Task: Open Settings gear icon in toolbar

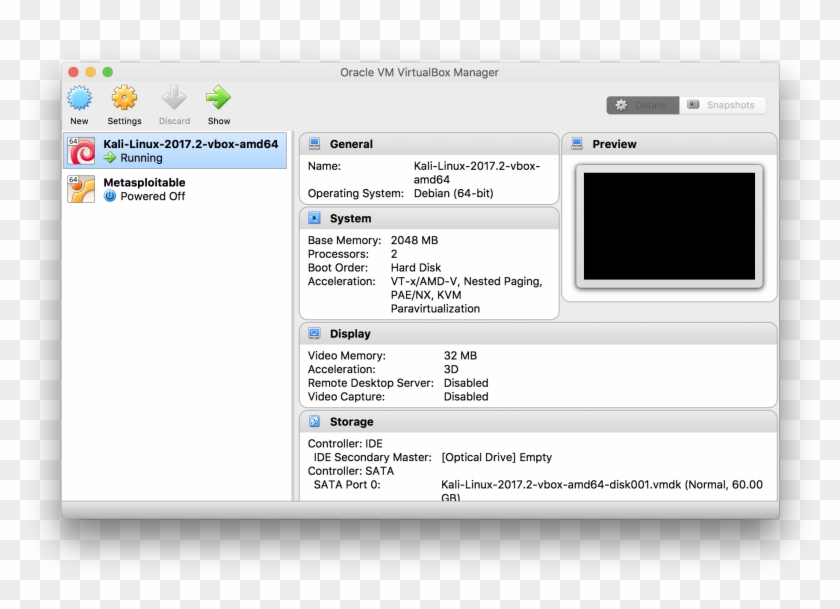Action: (x=124, y=98)
